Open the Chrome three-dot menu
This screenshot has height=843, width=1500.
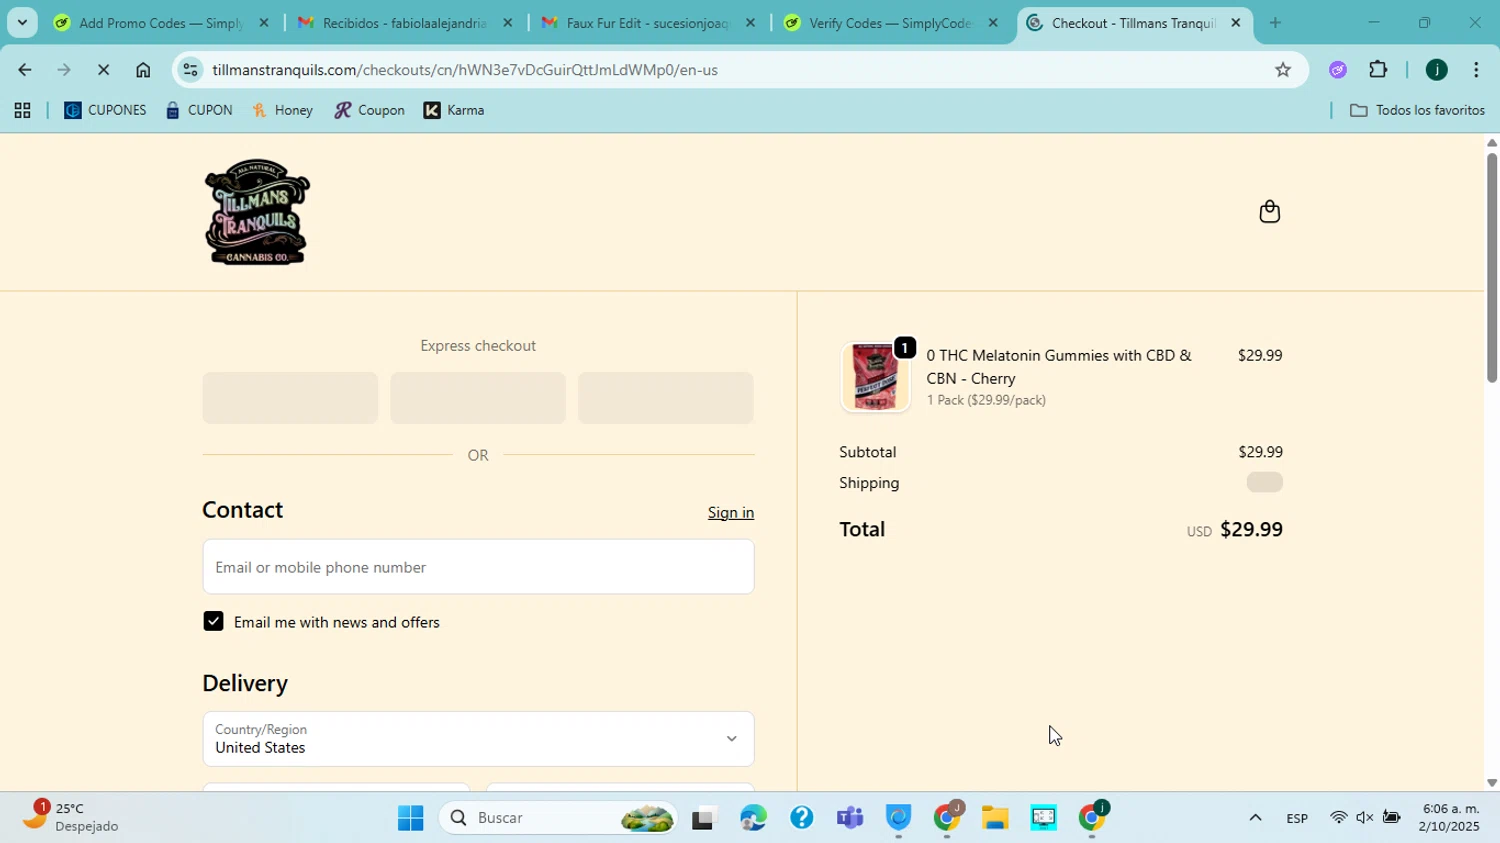[x=1476, y=70]
